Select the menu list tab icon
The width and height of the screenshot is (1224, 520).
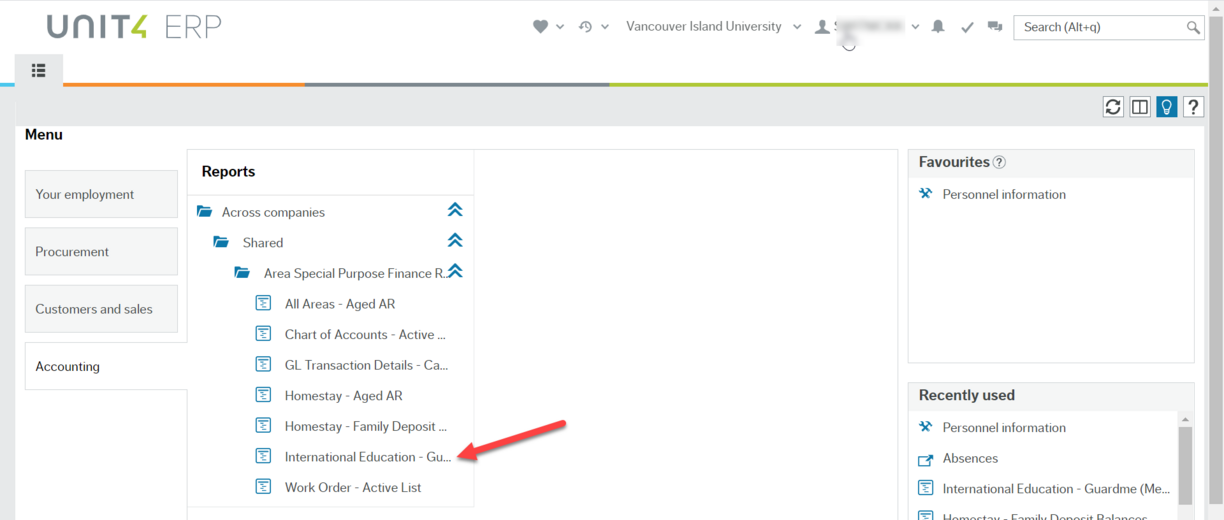click(39, 70)
